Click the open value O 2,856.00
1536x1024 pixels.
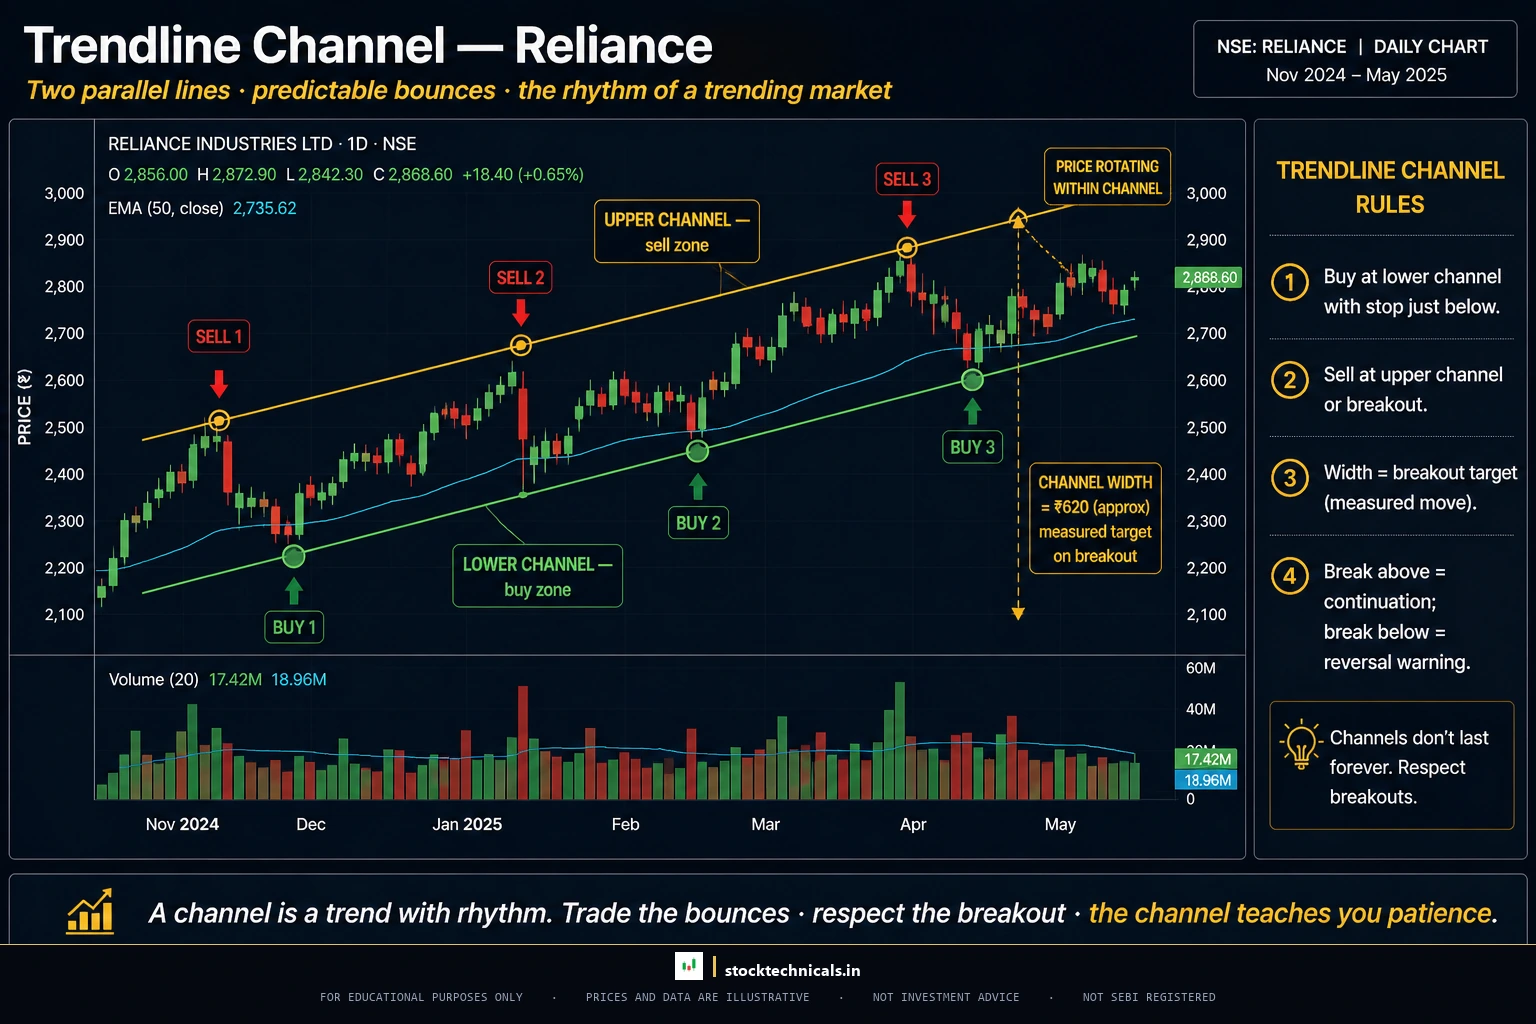coord(148,174)
